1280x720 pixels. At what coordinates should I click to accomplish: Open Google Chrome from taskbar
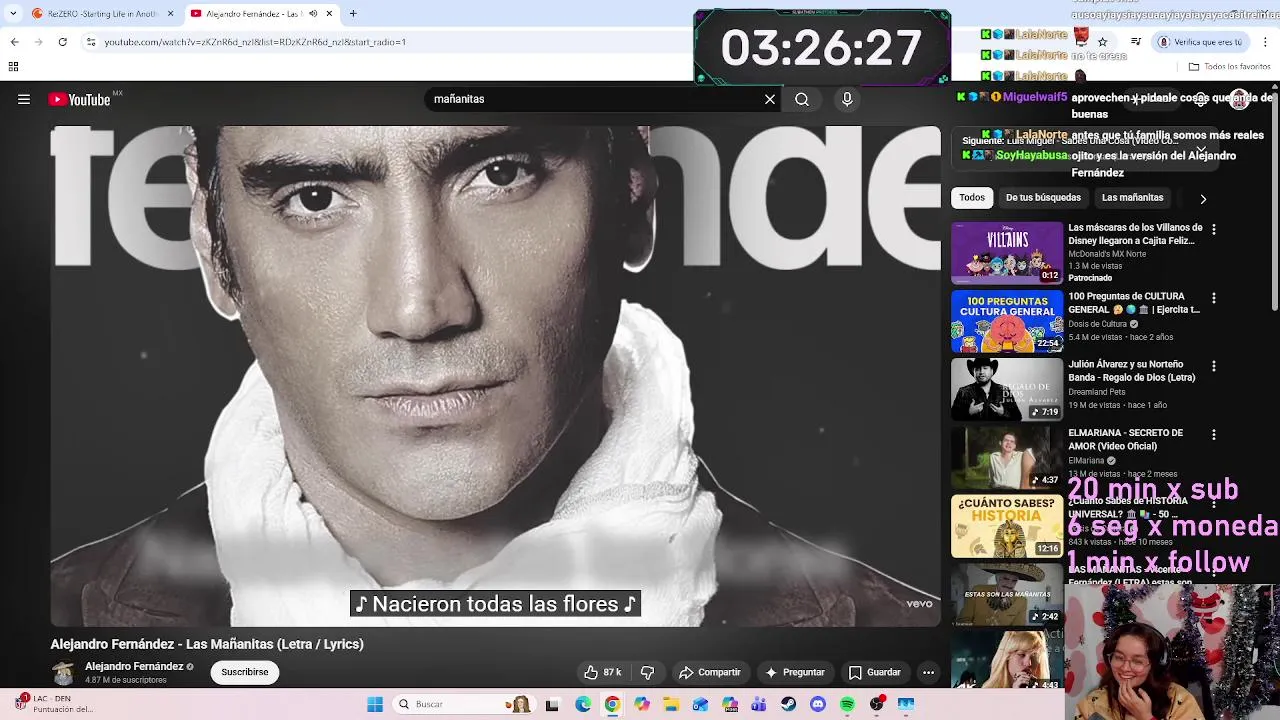(x=612, y=704)
